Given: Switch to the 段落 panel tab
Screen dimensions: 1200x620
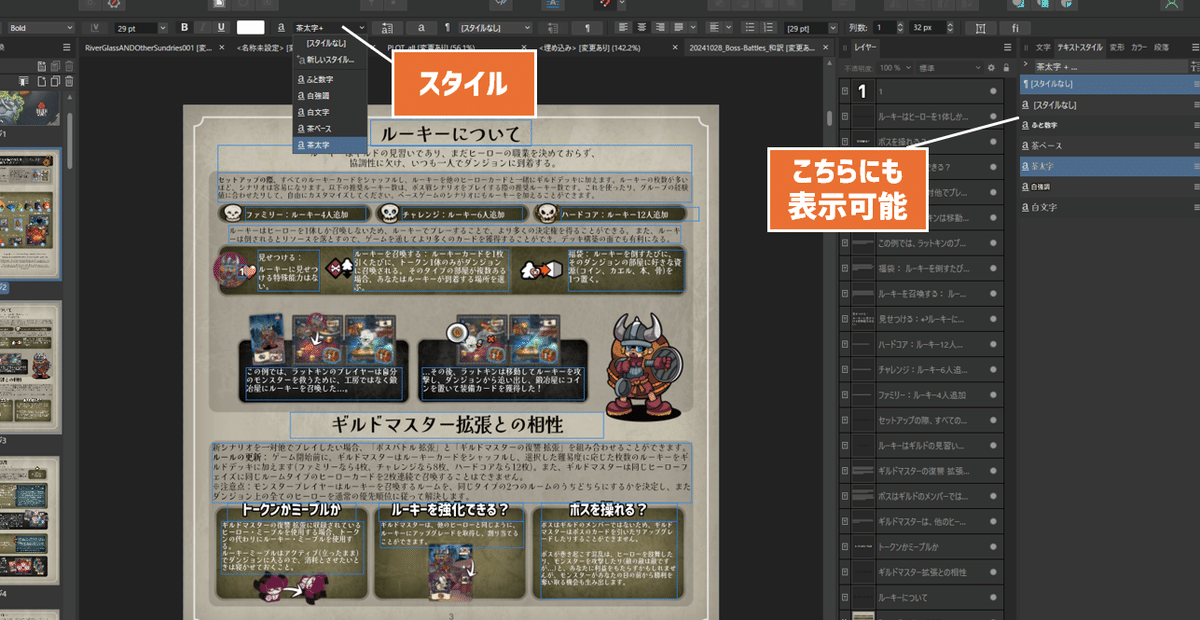Looking at the screenshot, I should pyautogui.click(x=1162, y=47).
